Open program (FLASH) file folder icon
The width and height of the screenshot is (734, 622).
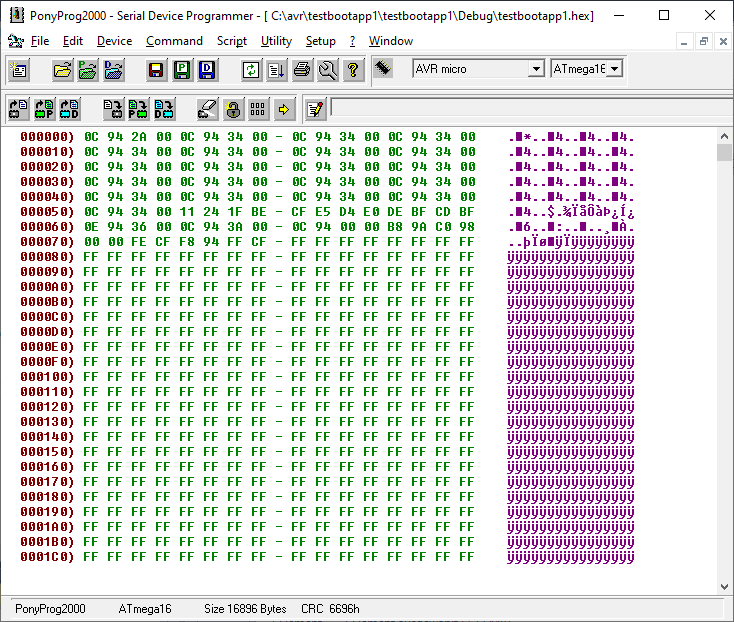tap(88, 70)
